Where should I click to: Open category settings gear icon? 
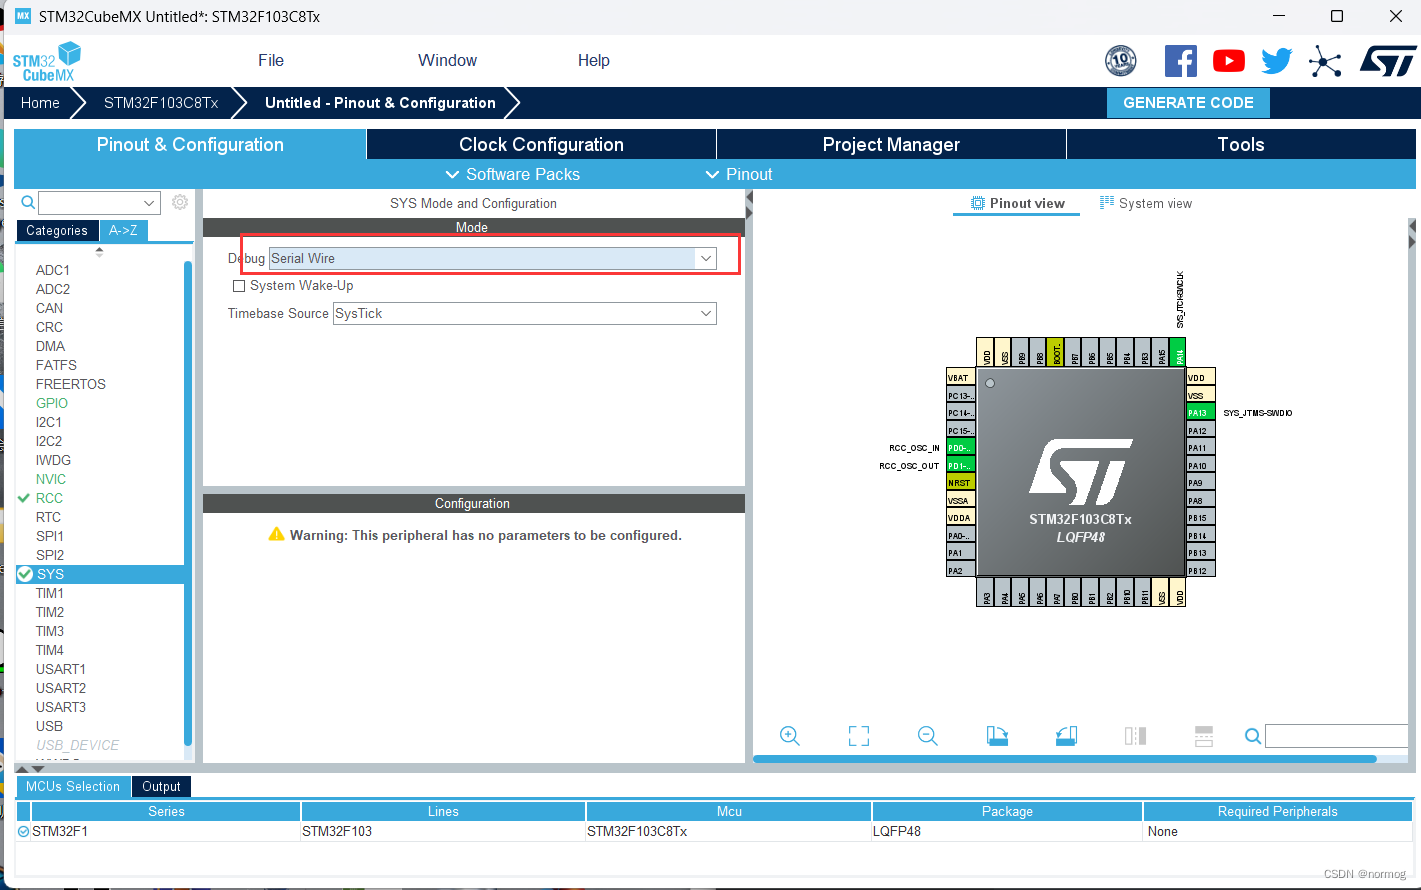click(180, 202)
